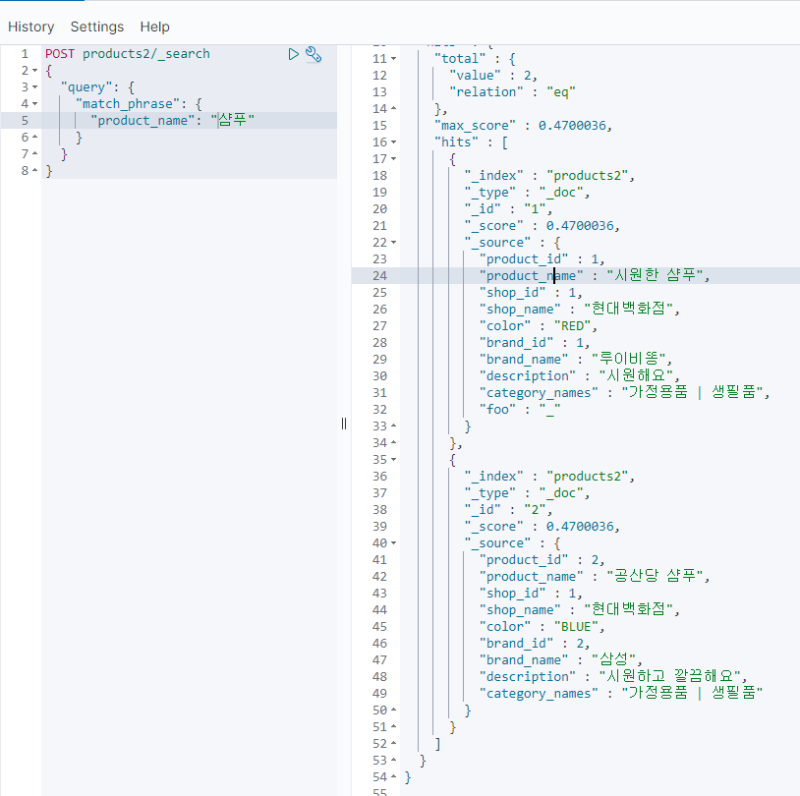Open the wrench request options menu
Viewport: 800px width, 796px height.
tap(313, 54)
